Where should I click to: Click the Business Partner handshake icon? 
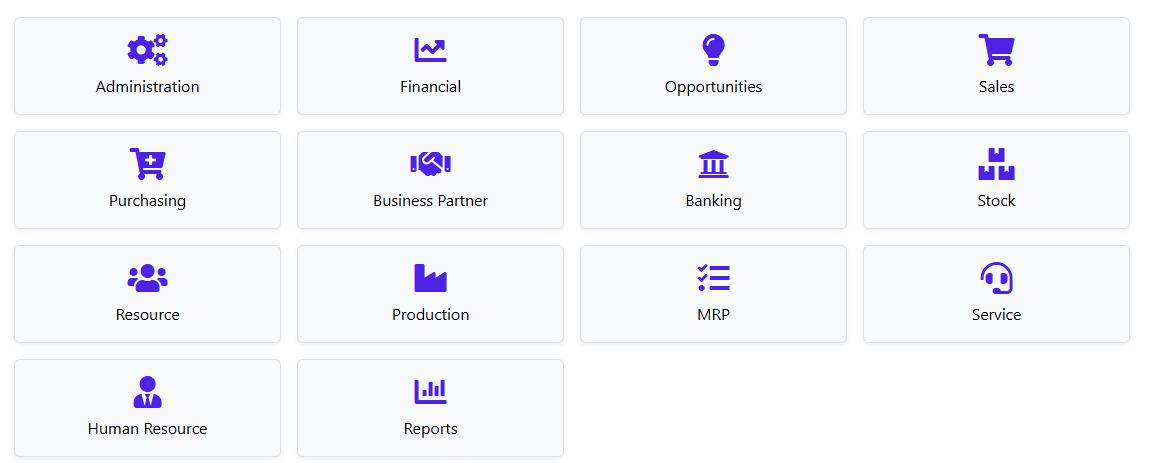(x=430, y=164)
